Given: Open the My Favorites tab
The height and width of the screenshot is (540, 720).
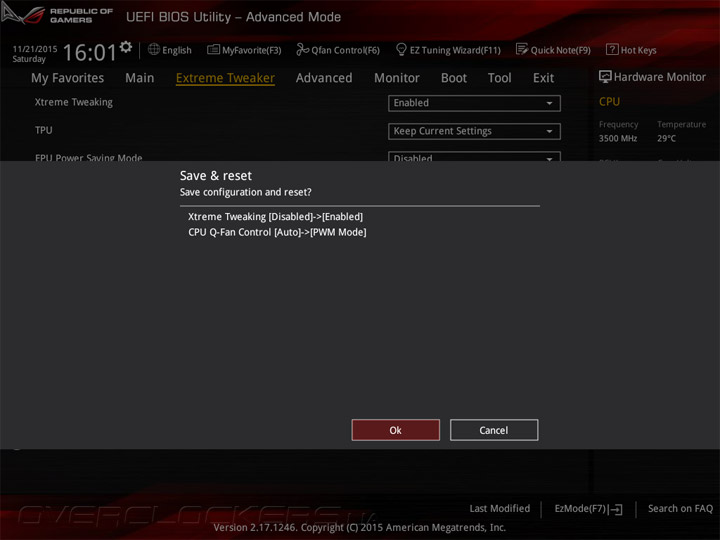Looking at the screenshot, I should tap(68, 78).
